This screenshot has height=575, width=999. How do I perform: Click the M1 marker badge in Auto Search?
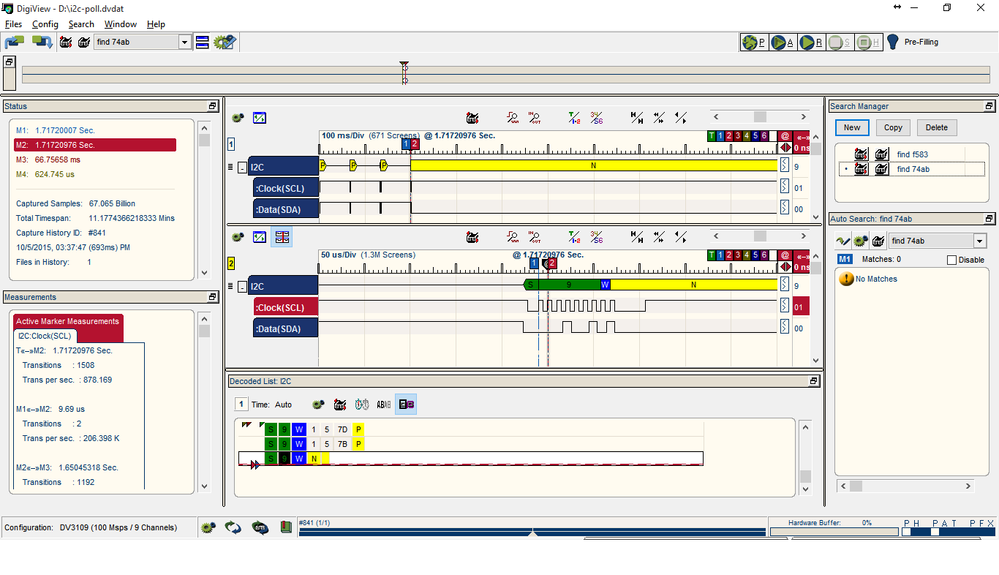(x=844, y=259)
